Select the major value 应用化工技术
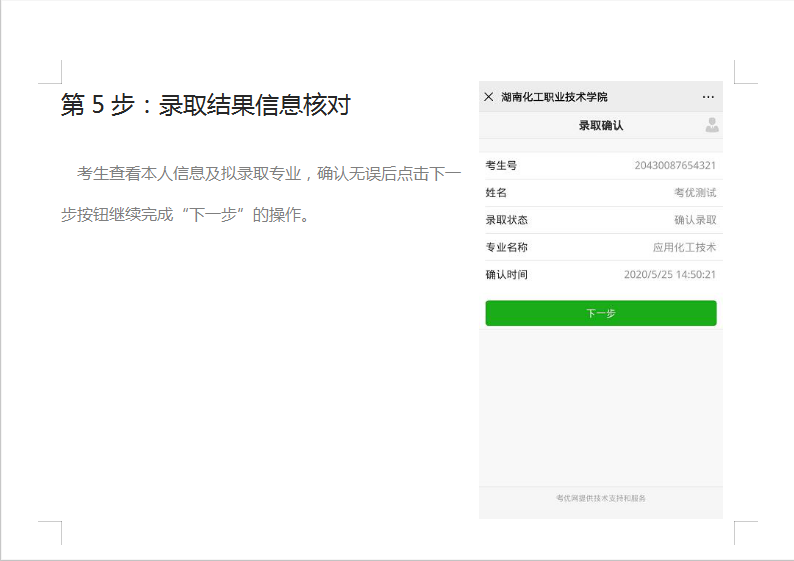794x561 pixels. pyautogui.click(x=685, y=247)
